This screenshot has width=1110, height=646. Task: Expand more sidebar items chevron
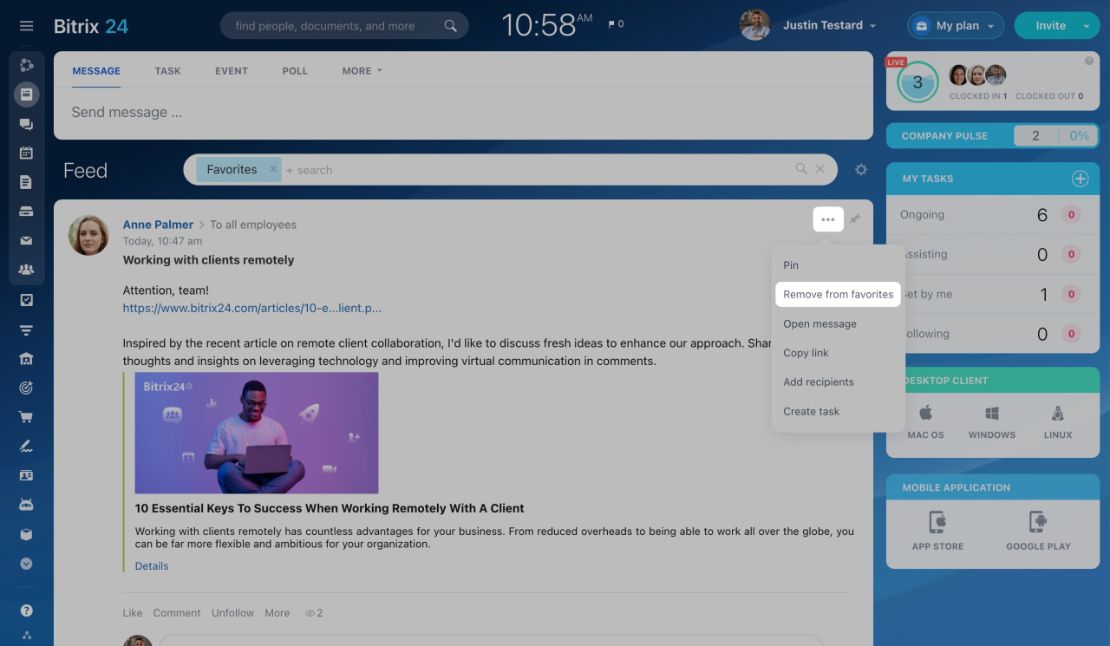pos(26,564)
